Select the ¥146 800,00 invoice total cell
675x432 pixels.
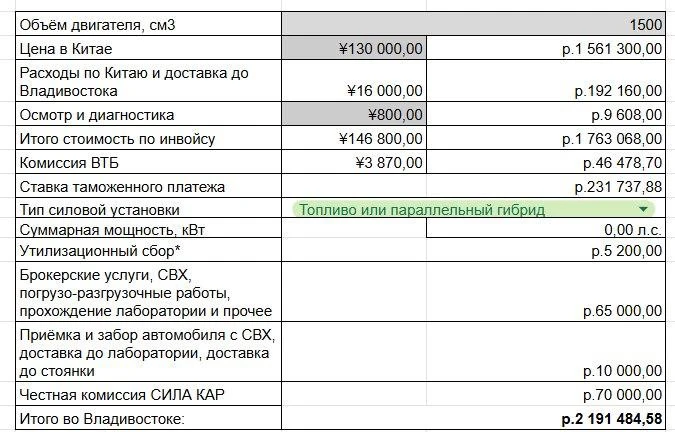354,138
